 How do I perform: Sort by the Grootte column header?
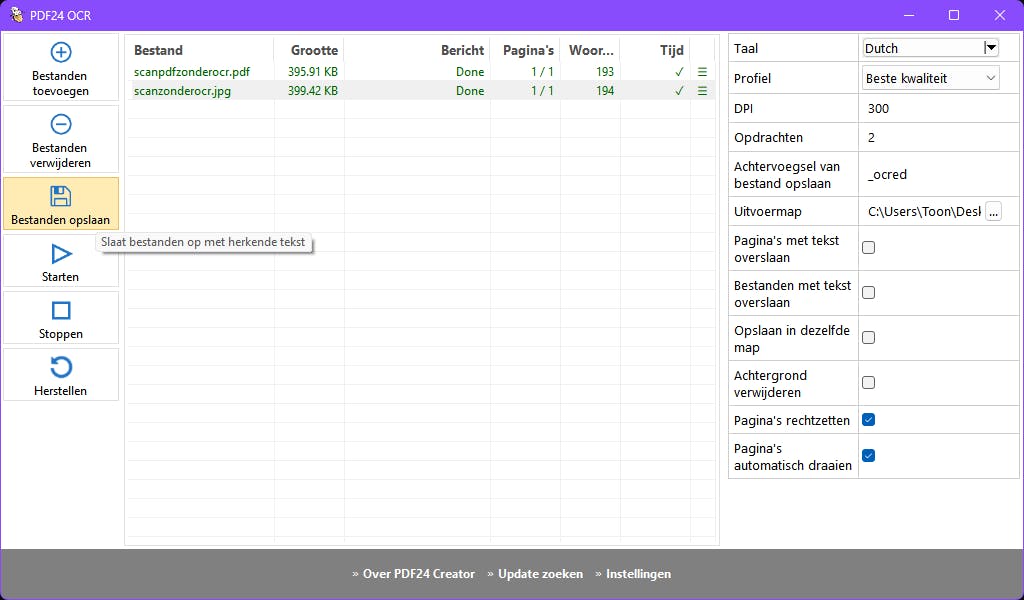(x=314, y=50)
